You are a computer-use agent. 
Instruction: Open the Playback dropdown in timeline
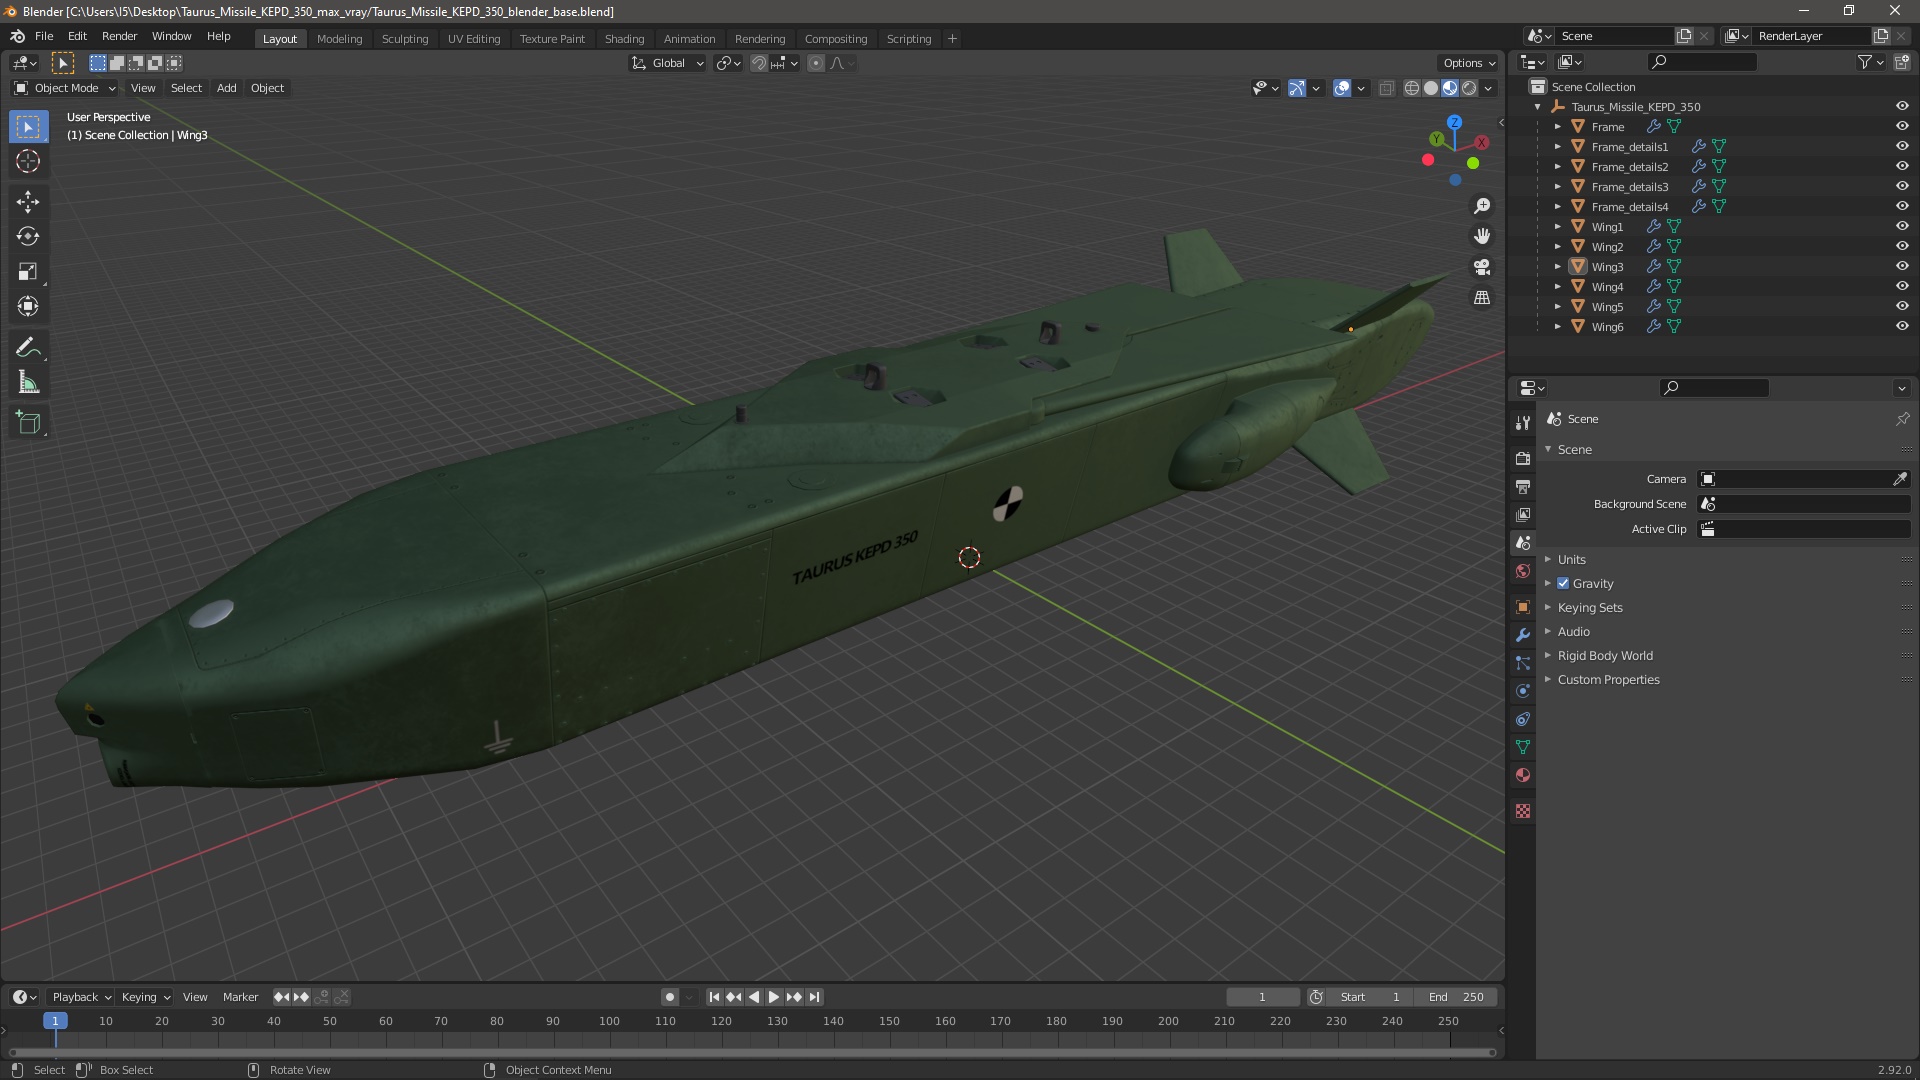[x=81, y=997]
